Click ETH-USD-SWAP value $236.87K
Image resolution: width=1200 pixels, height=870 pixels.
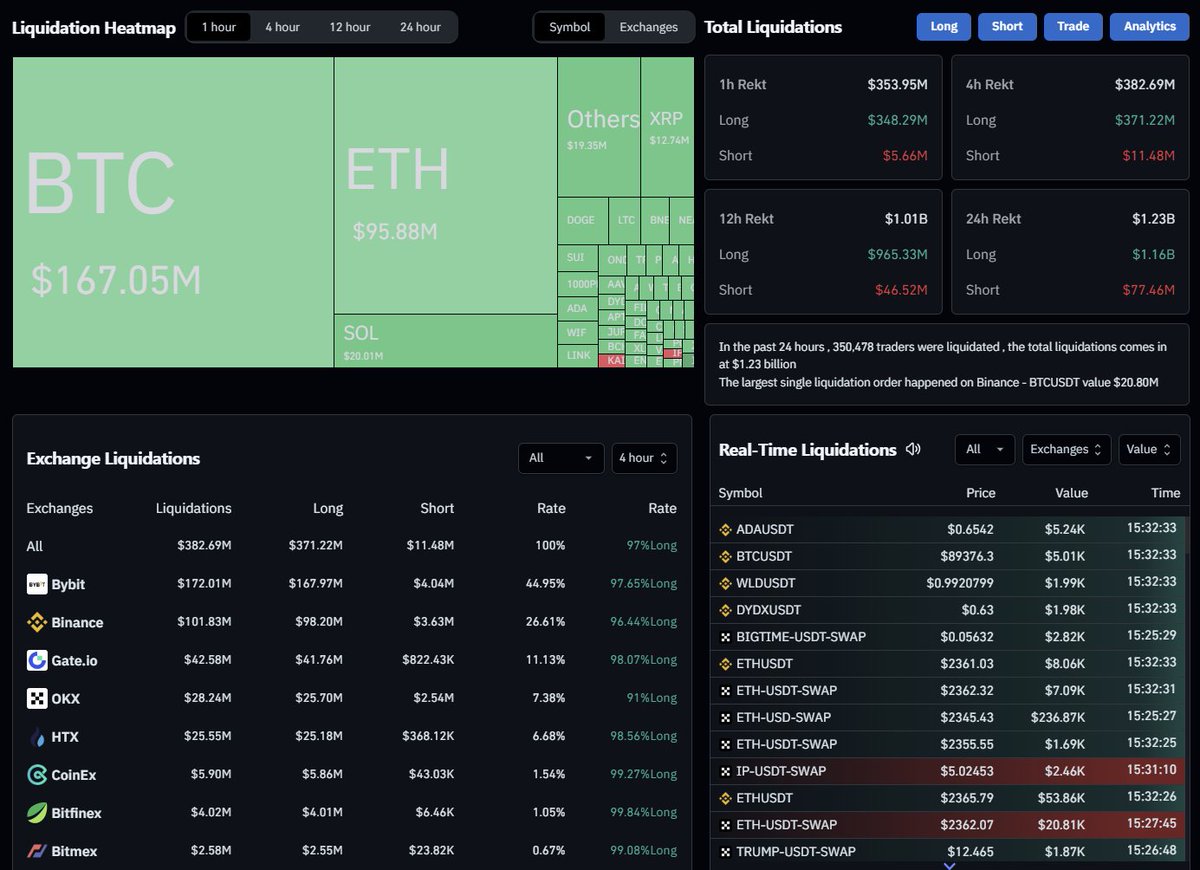(x=1058, y=717)
